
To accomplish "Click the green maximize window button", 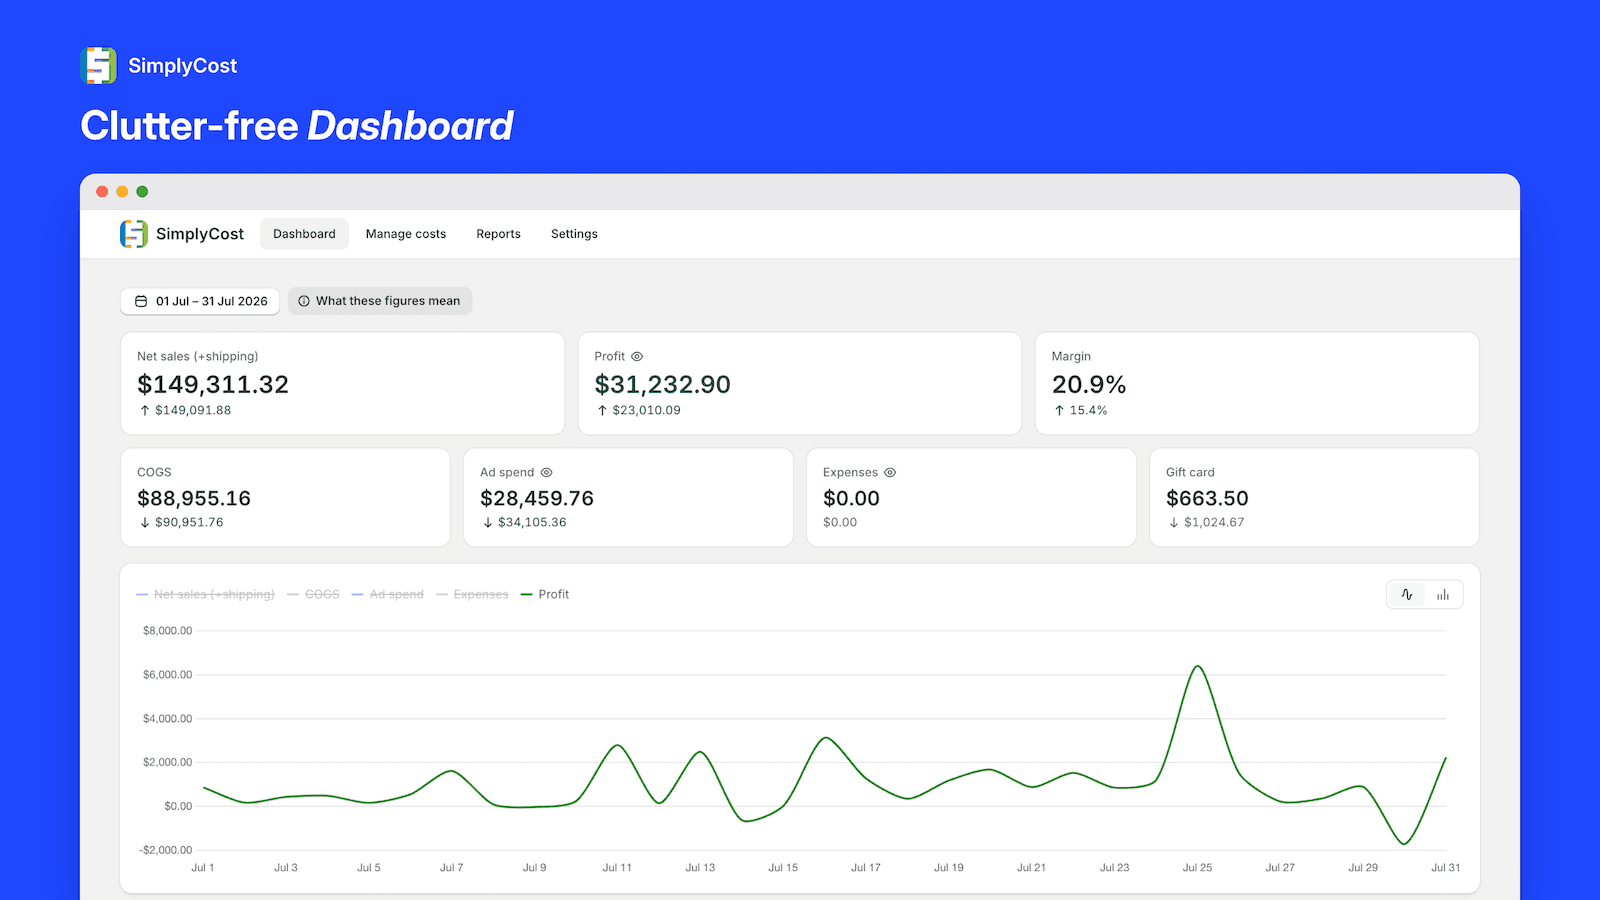I will tap(142, 191).
